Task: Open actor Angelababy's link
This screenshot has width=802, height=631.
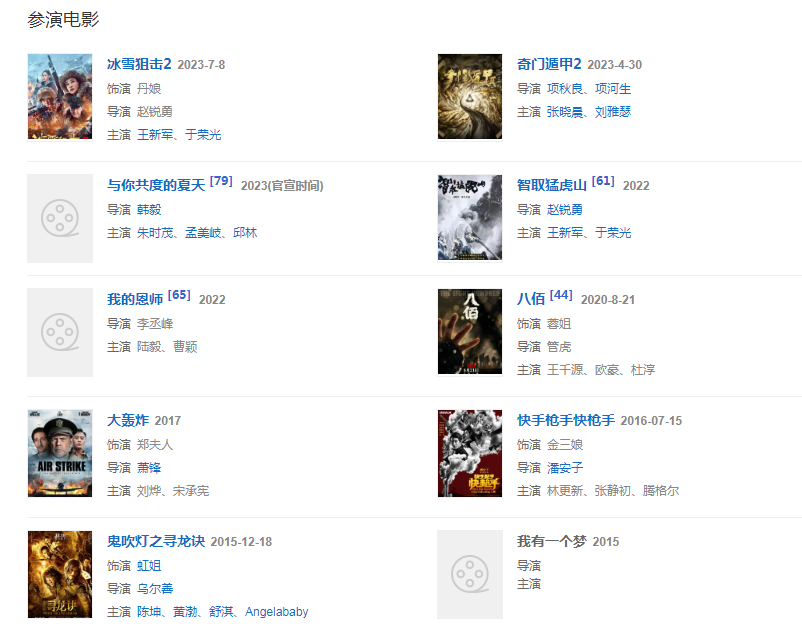Action: coord(276,612)
